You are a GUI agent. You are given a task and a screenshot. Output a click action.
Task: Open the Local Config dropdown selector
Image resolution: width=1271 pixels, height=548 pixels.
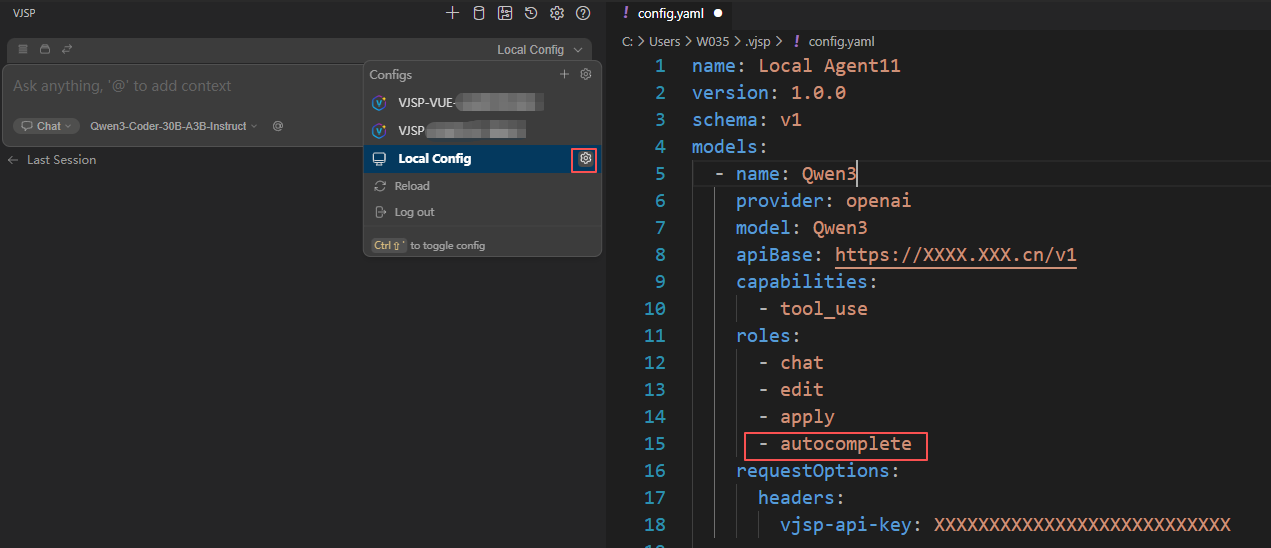pyautogui.click(x=540, y=50)
